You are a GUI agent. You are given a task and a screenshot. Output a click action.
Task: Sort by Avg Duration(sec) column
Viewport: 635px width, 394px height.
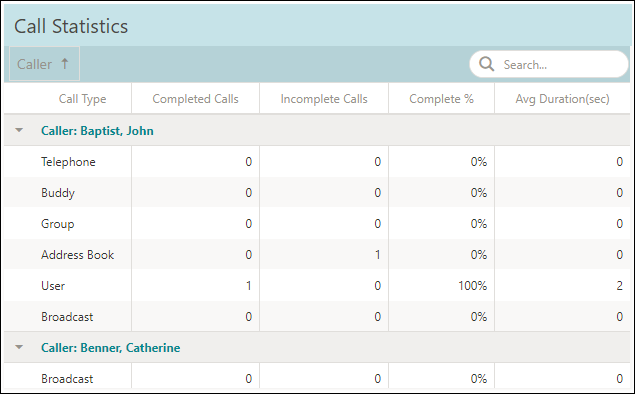[x=562, y=99]
